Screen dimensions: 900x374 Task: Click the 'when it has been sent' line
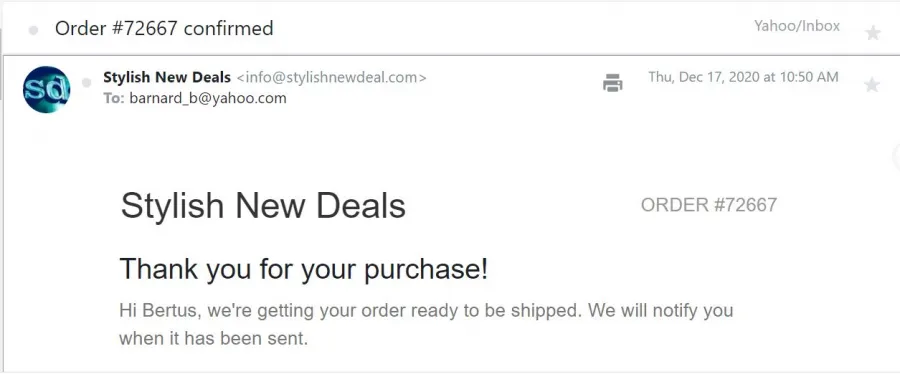click(214, 338)
